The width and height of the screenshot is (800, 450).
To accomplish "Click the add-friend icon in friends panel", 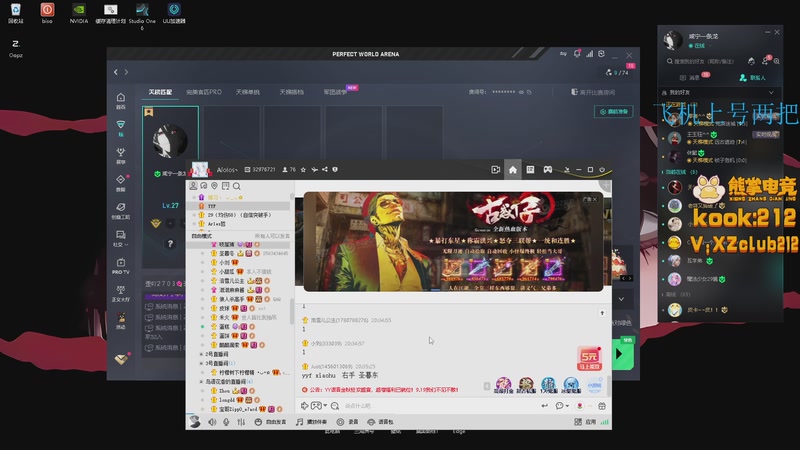I will coord(765,61).
